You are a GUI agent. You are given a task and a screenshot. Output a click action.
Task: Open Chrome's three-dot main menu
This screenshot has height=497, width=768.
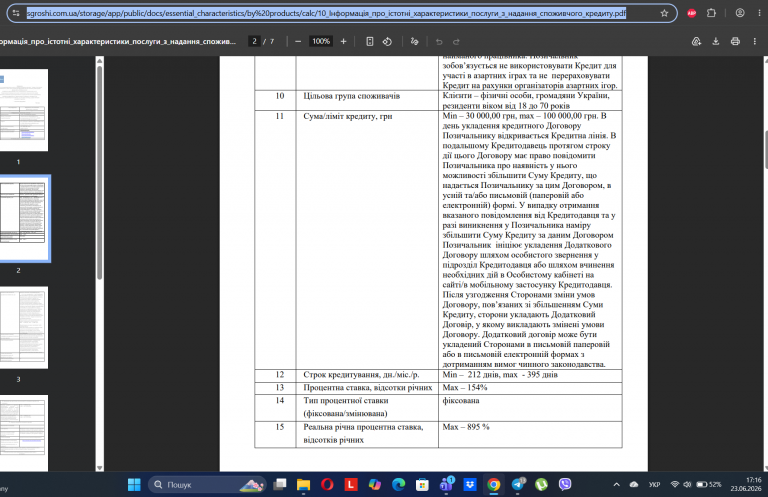[x=759, y=13]
